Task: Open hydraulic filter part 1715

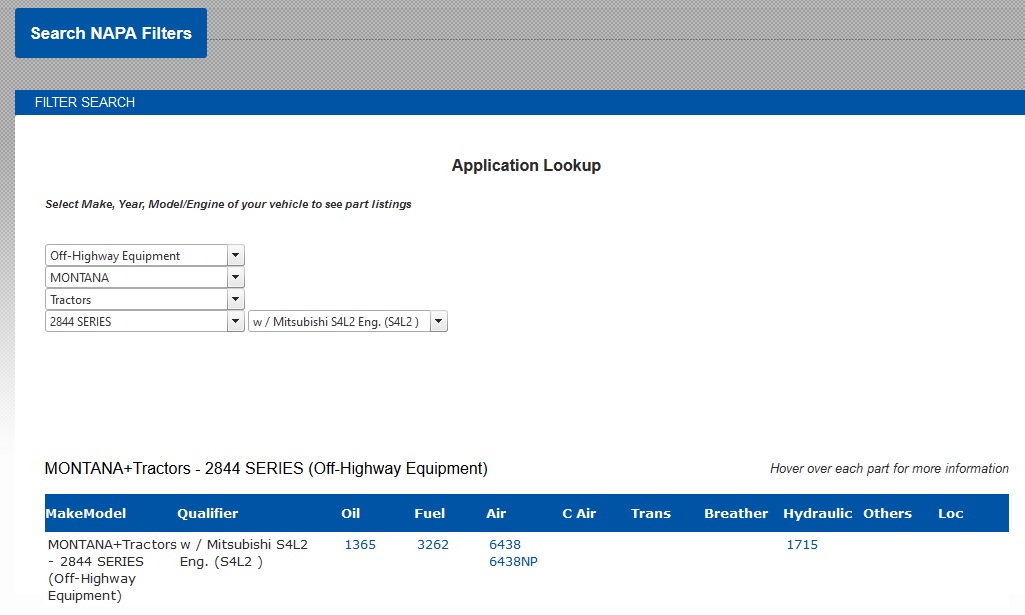Action: point(802,544)
